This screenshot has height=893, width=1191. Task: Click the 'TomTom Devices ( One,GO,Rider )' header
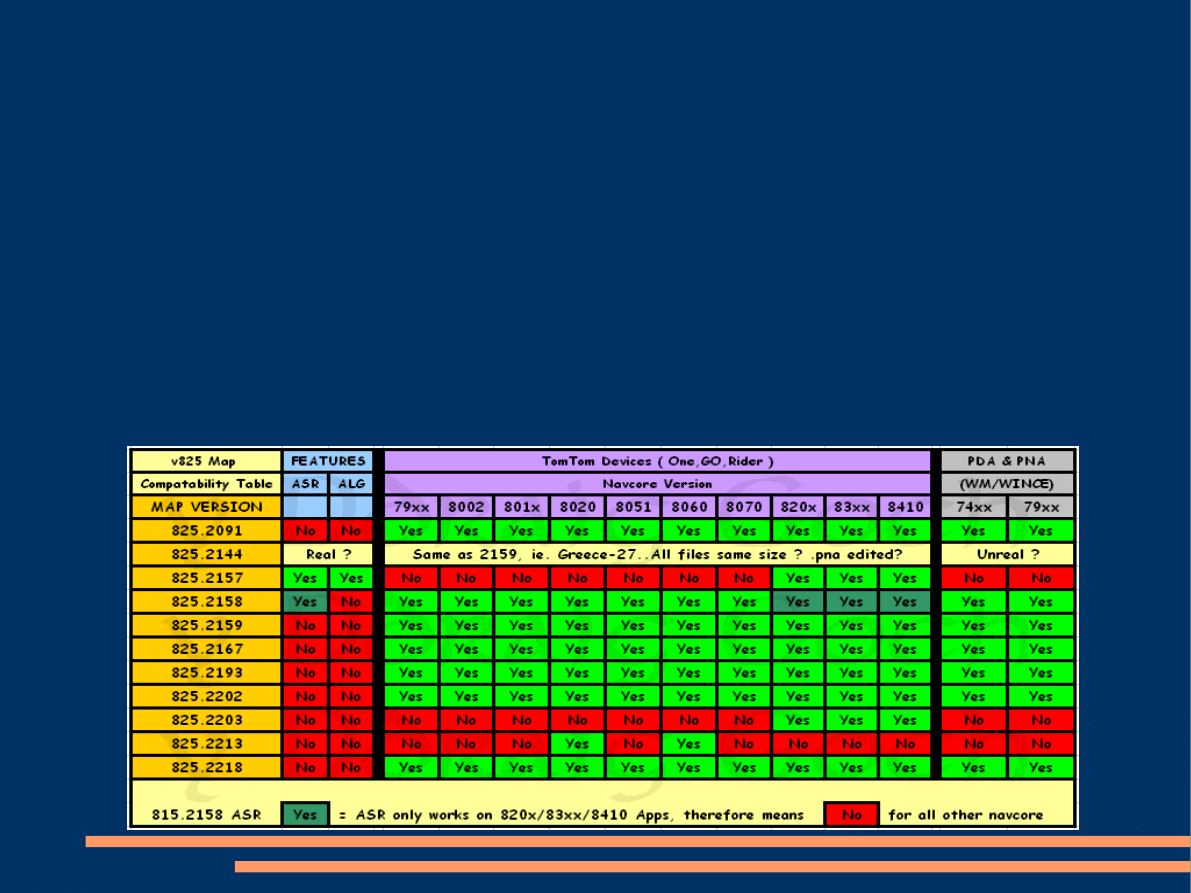pyautogui.click(x=657, y=461)
